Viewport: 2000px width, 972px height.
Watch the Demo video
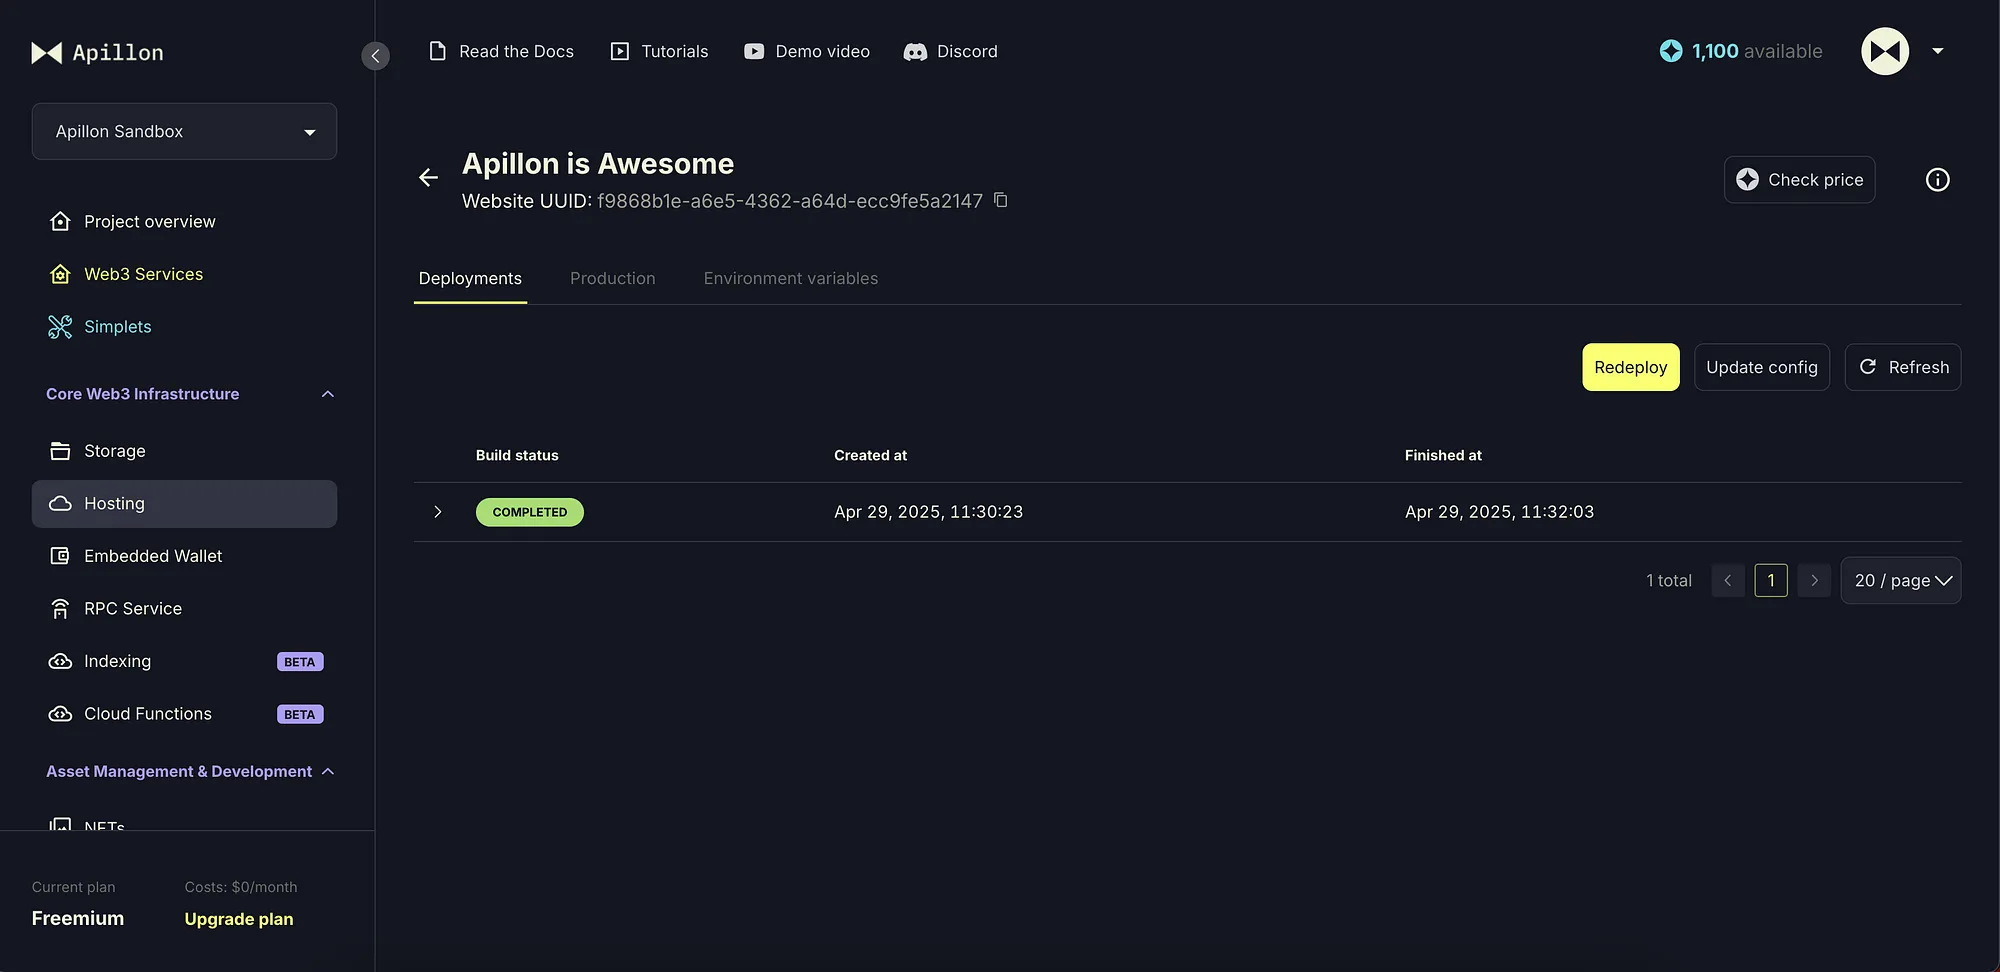(x=807, y=51)
